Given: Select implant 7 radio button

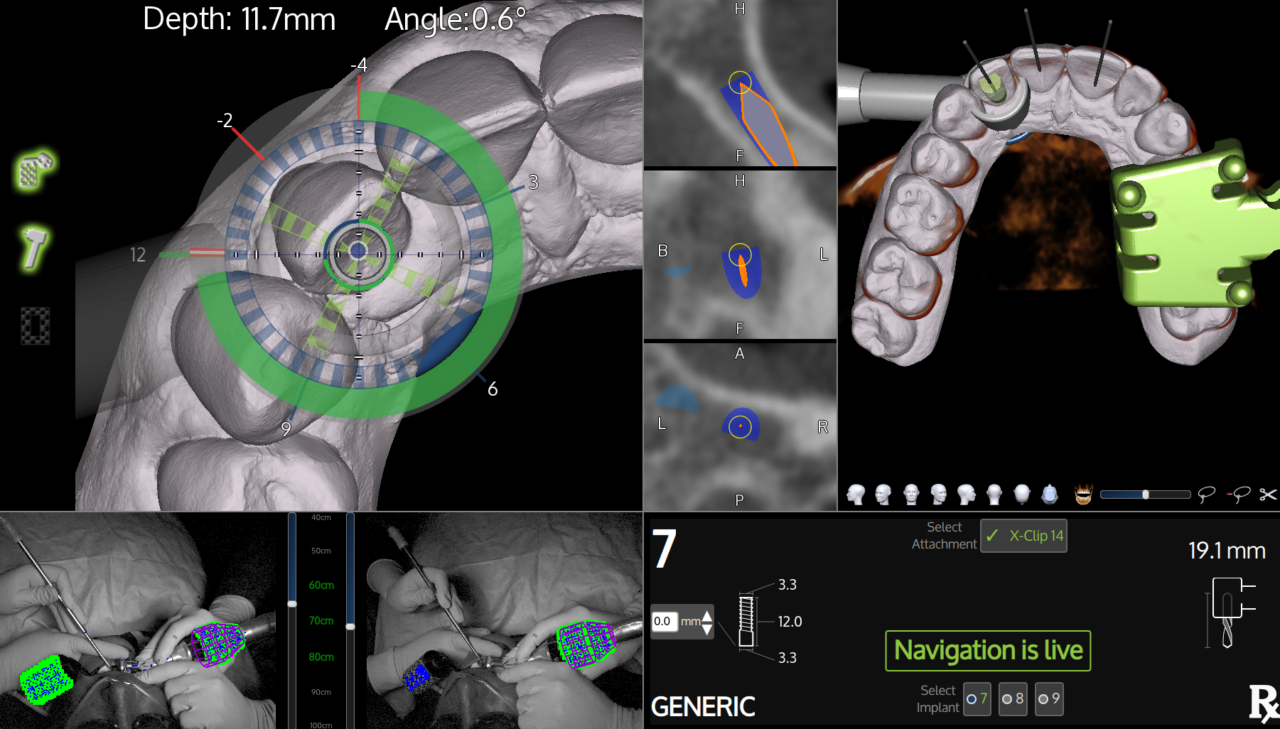Looking at the screenshot, I should pyautogui.click(x=976, y=699).
